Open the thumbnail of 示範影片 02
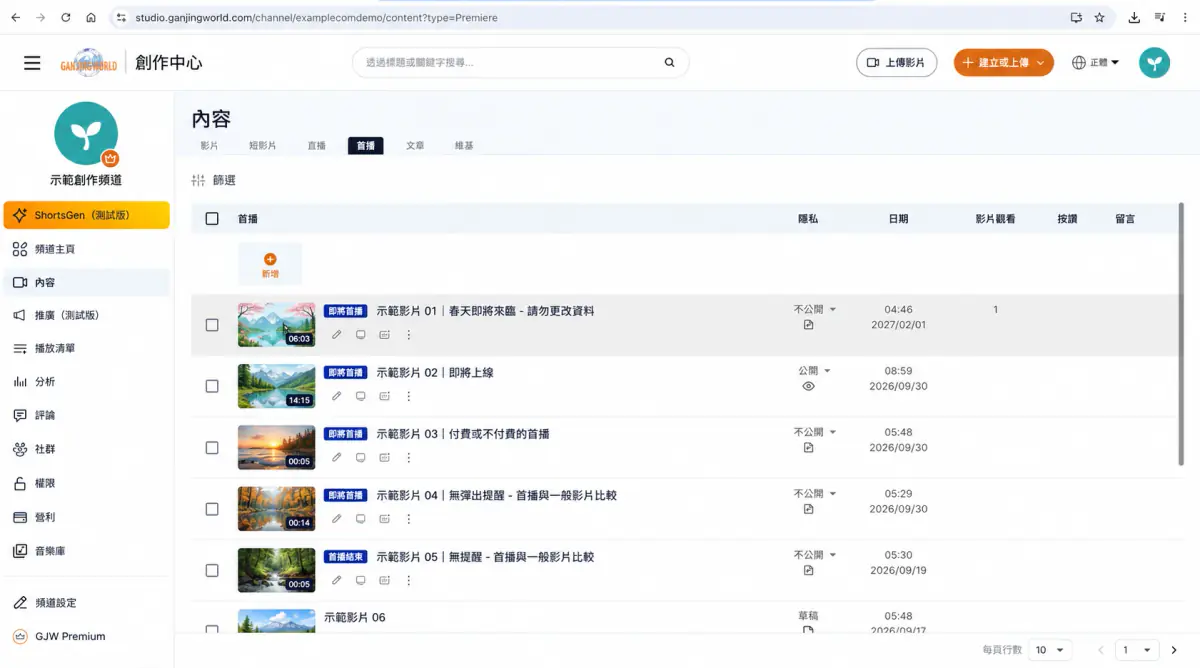Image resolution: width=1200 pixels, height=668 pixels. pyautogui.click(x=276, y=386)
